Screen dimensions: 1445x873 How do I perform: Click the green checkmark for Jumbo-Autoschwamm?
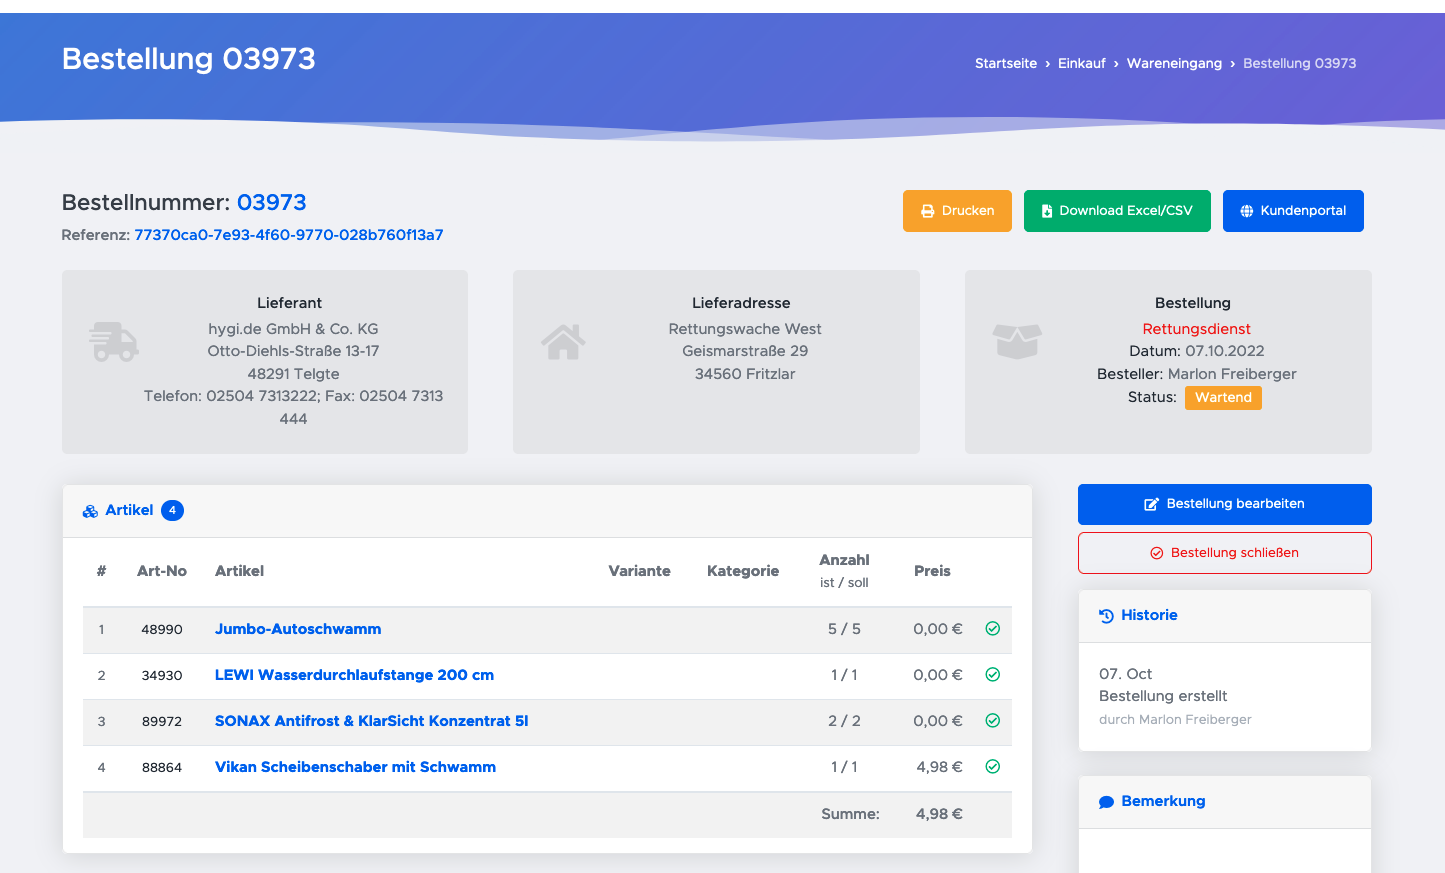point(993,629)
